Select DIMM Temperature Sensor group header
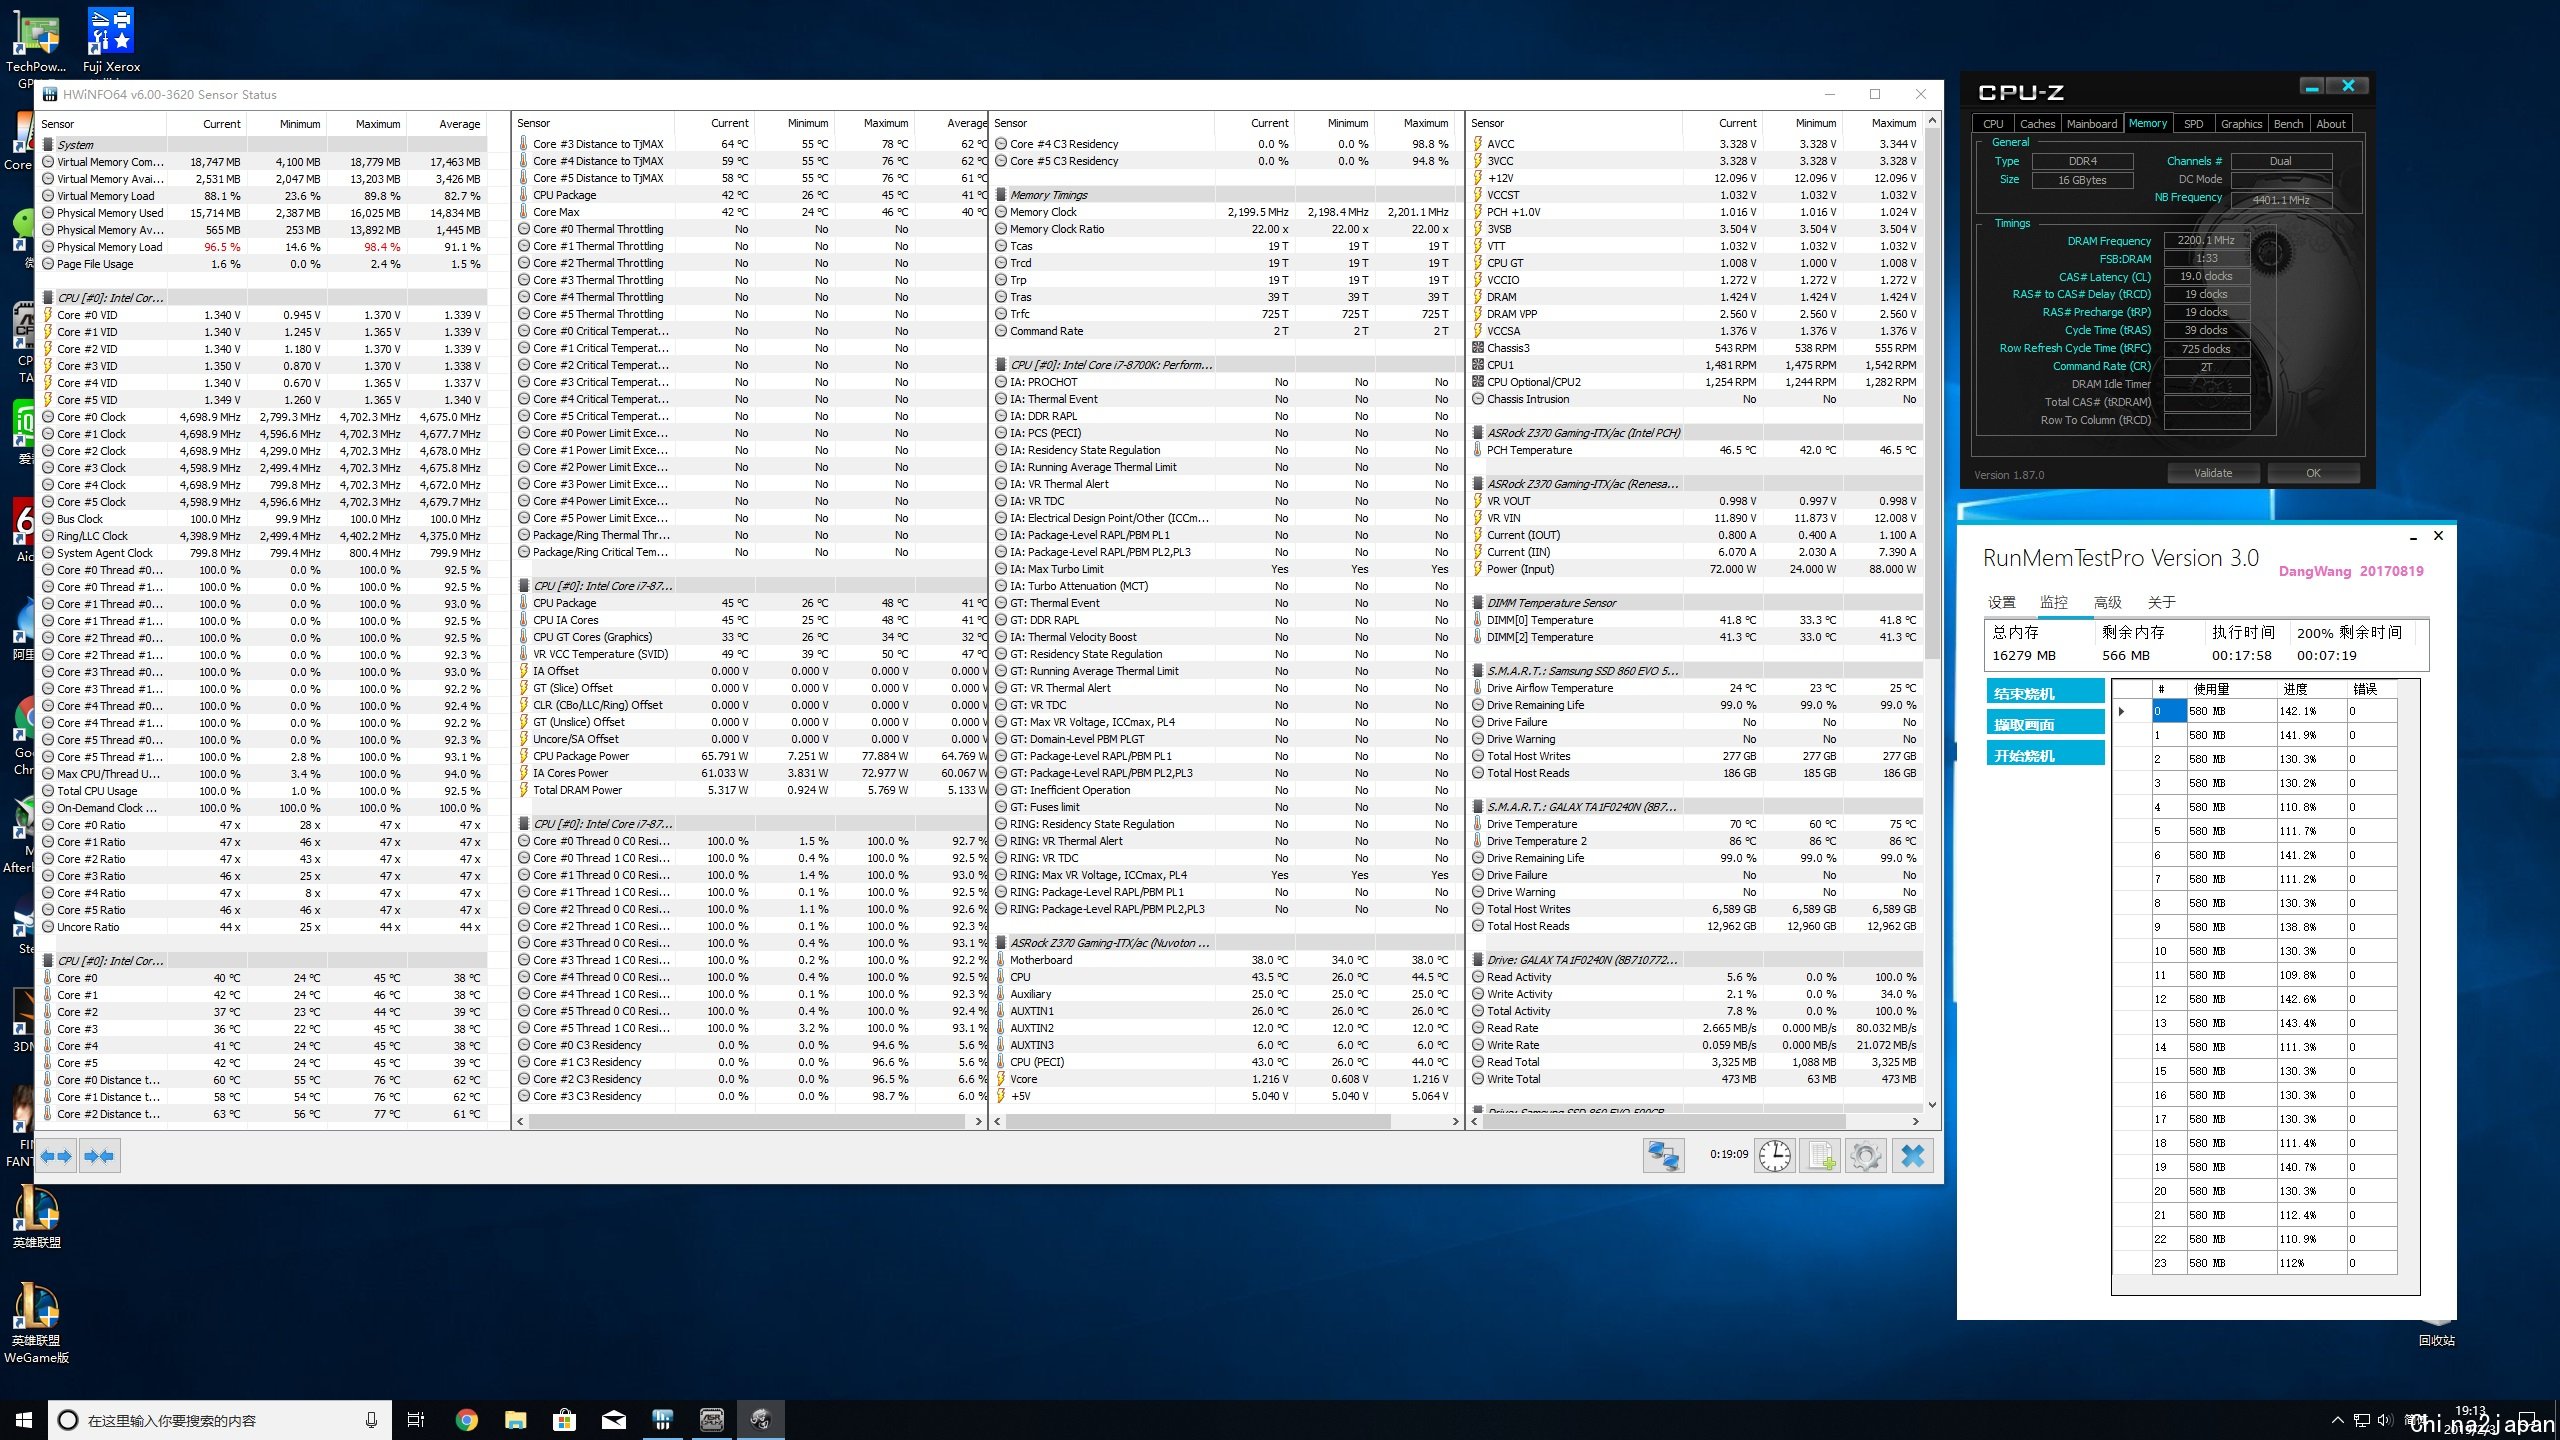 pos(1696,603)
